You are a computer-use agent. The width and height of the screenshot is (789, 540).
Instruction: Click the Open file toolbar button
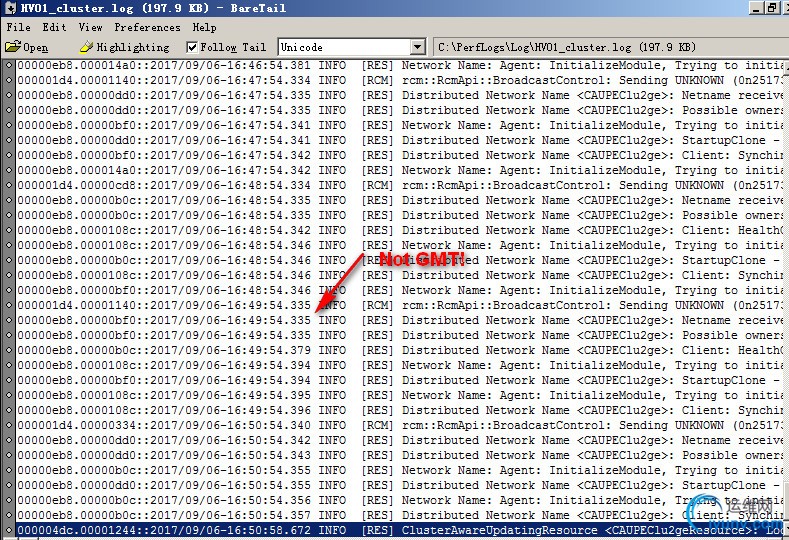(27, 47)
